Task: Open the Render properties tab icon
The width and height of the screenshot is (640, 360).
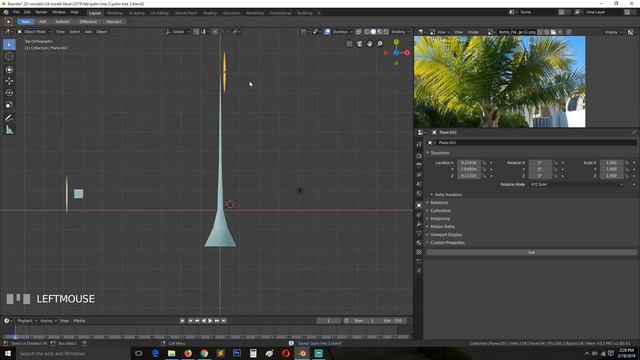Action: pos(419,156)
